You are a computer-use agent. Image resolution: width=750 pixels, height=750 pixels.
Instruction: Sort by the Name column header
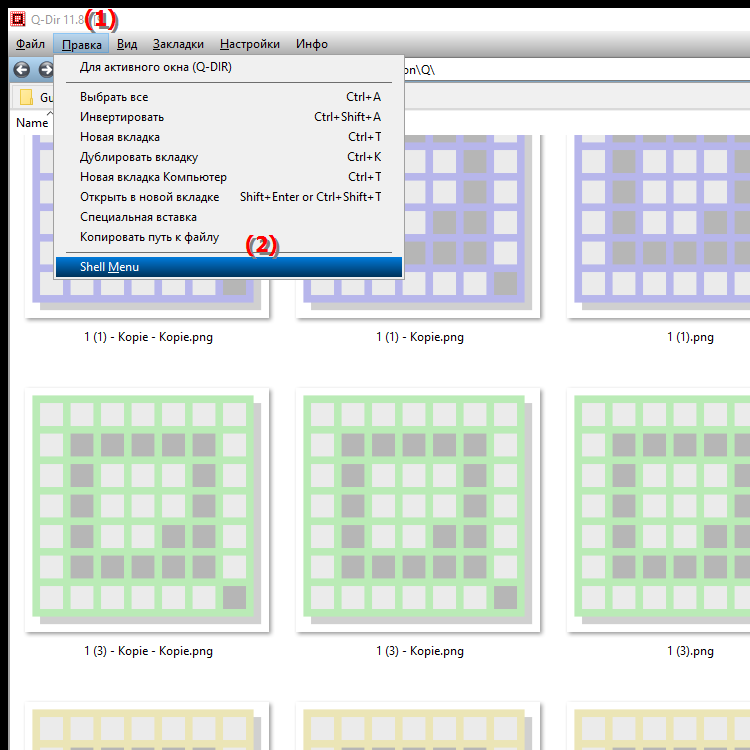[x=32, y=123]
